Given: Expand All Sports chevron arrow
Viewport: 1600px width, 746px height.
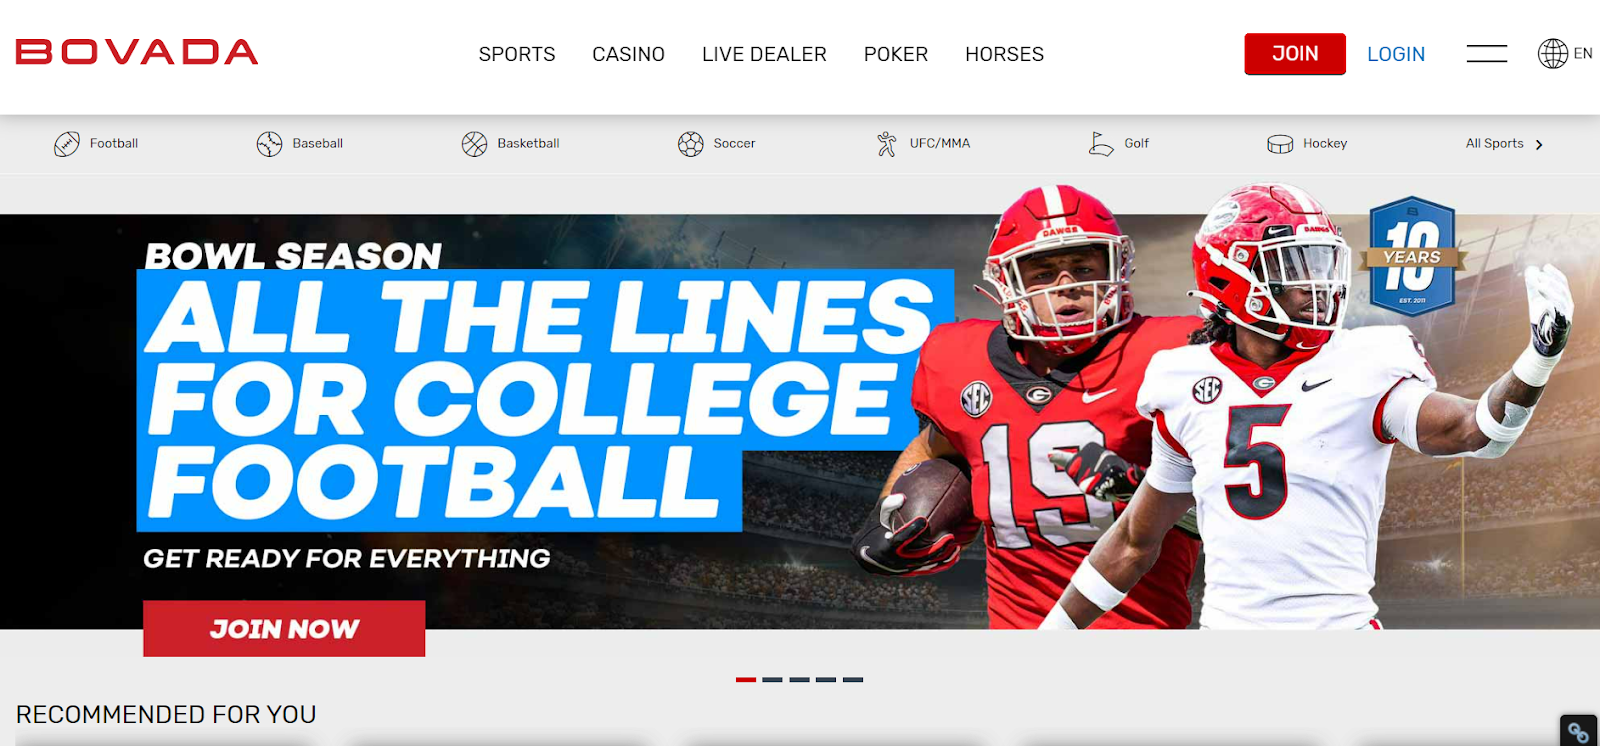Looking at the screenshot, I should (x=1539, y=145).
